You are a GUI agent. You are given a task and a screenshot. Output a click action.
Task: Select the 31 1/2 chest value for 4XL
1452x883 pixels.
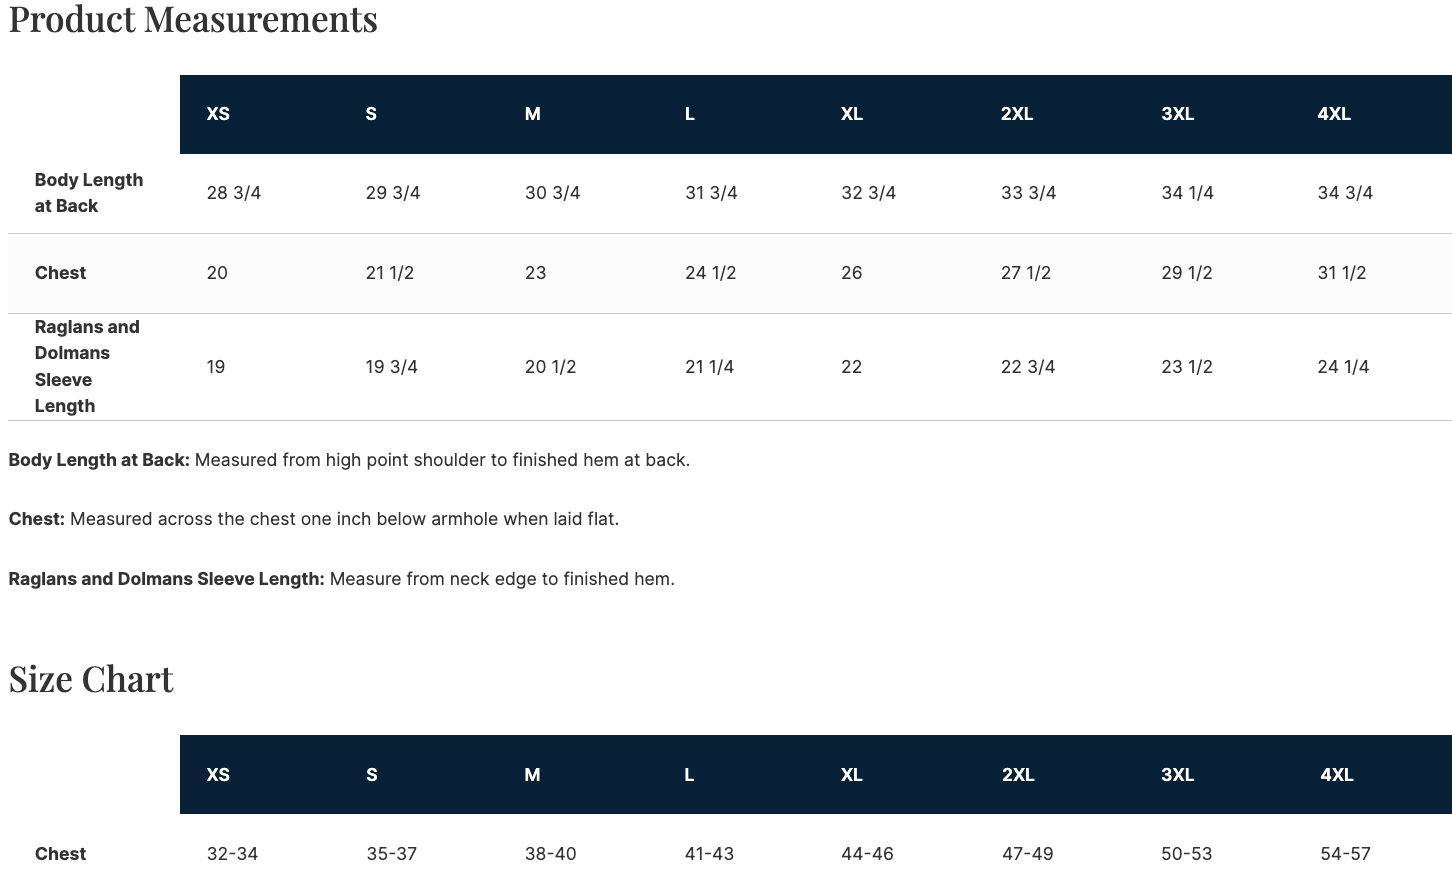click(x=1341, y=273)
